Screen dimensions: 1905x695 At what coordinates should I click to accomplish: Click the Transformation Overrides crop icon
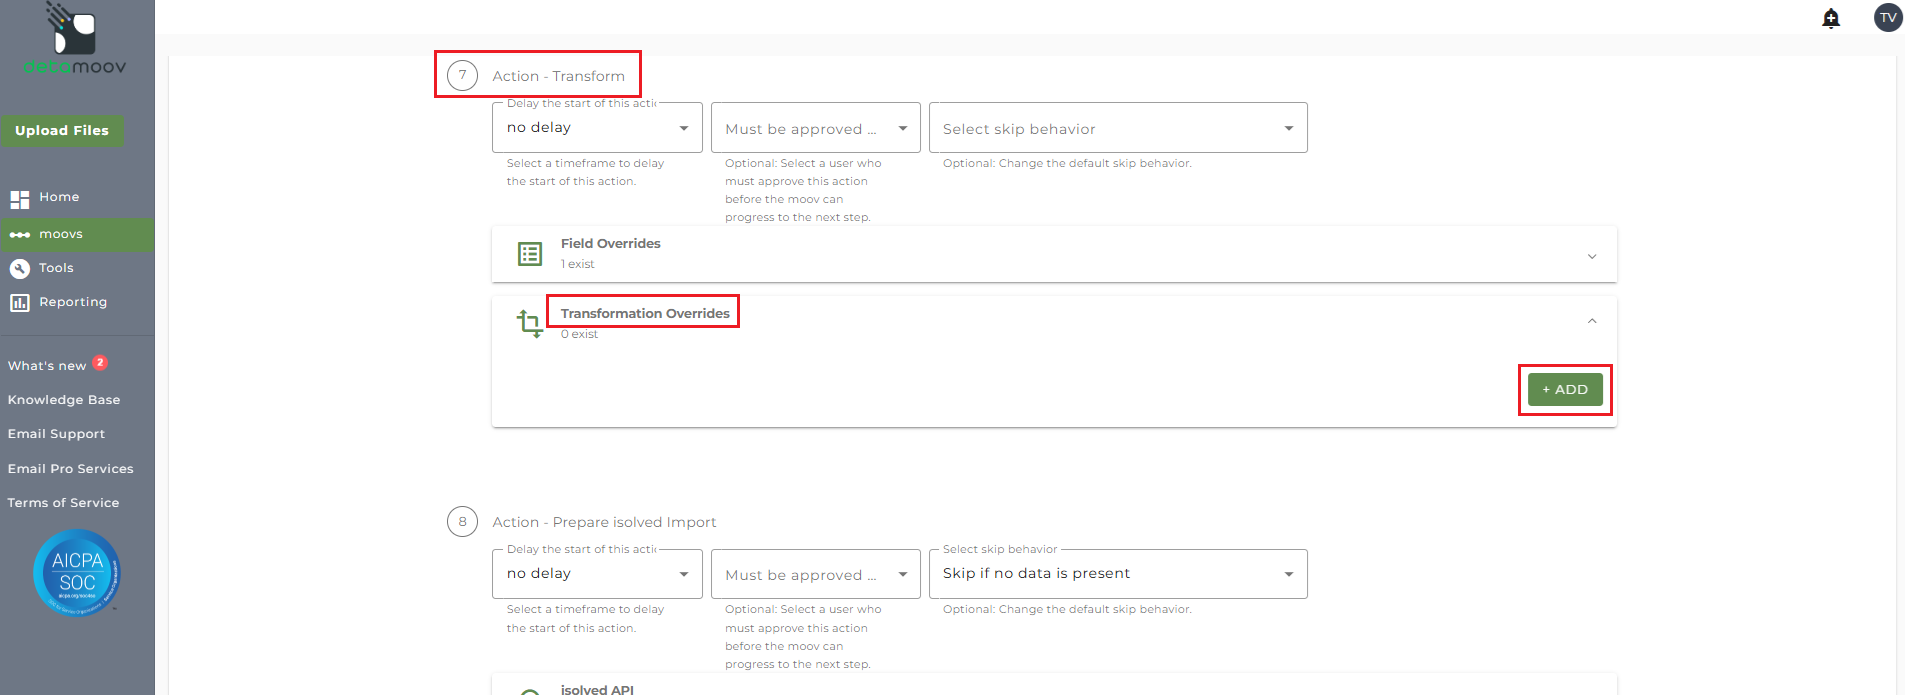(x=530, y=323)
